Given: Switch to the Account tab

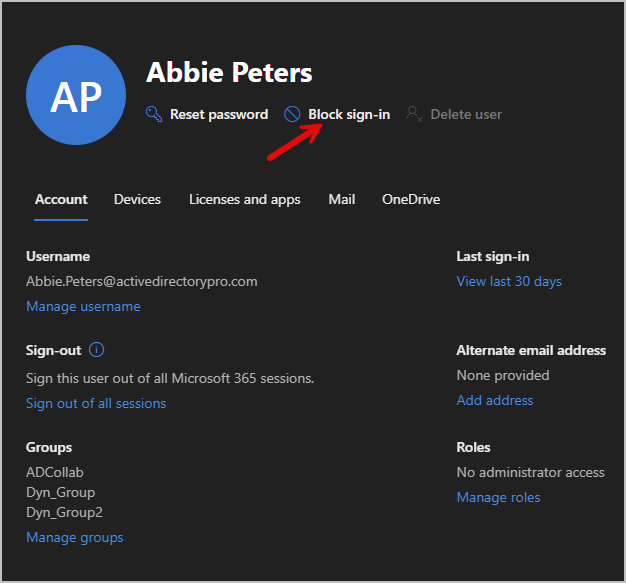Looking at the screenshot, I should click(61, 199).
